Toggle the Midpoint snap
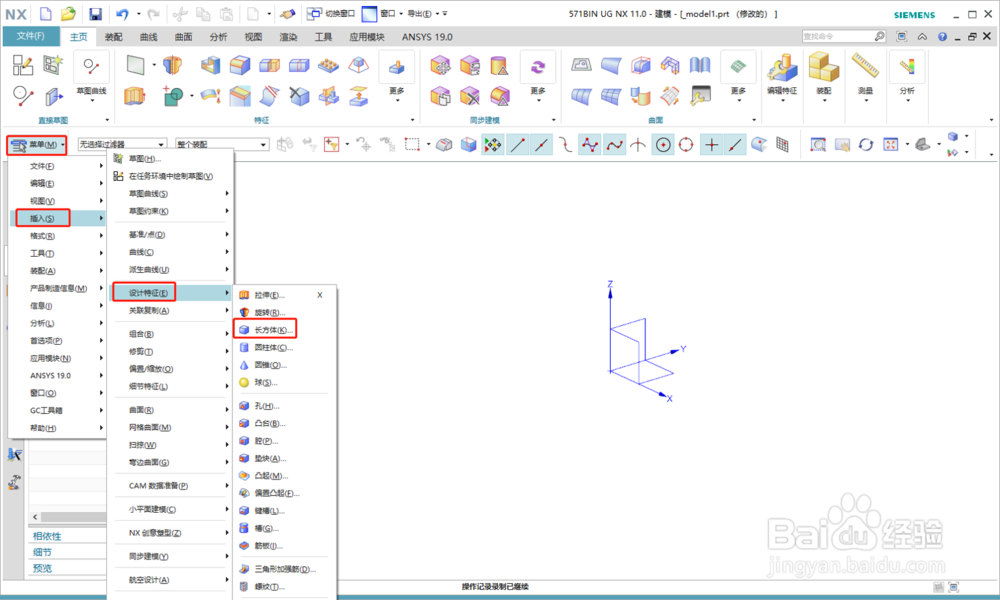 click(x=541, y=145)
